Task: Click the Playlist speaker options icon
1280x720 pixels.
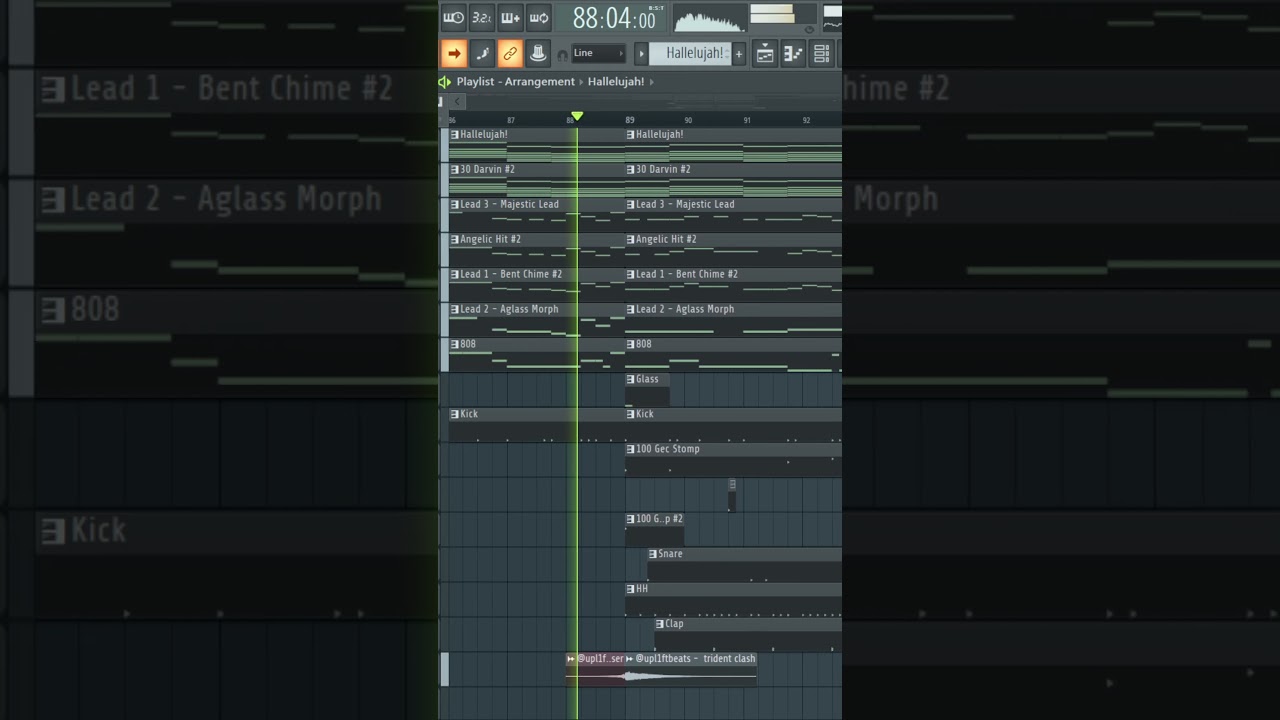Action: pos(445,82)
